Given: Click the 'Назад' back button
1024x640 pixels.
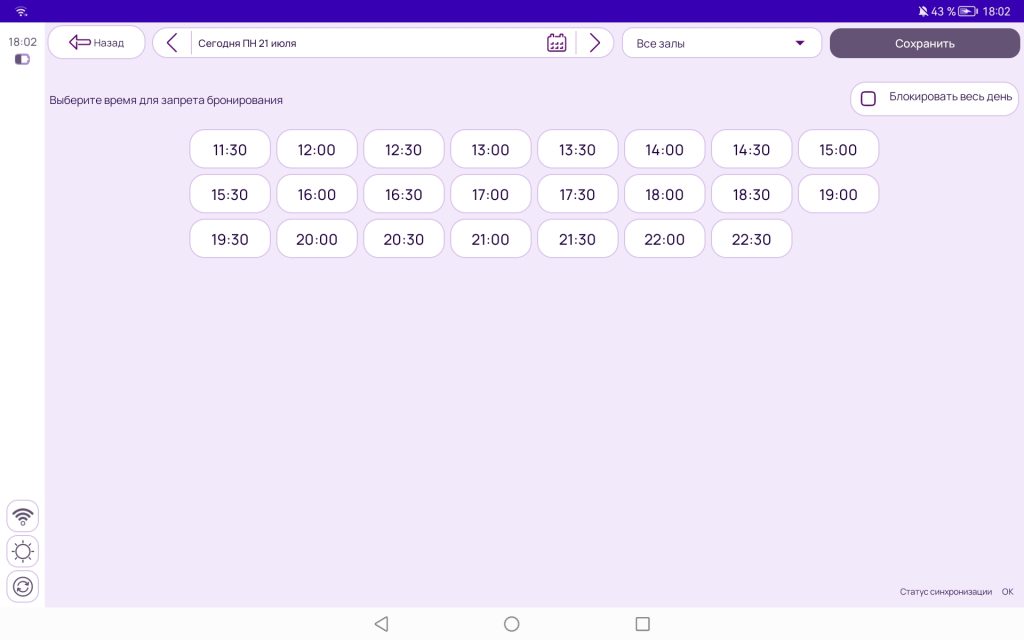Looking at the screenshot, I should coord(96,43).
